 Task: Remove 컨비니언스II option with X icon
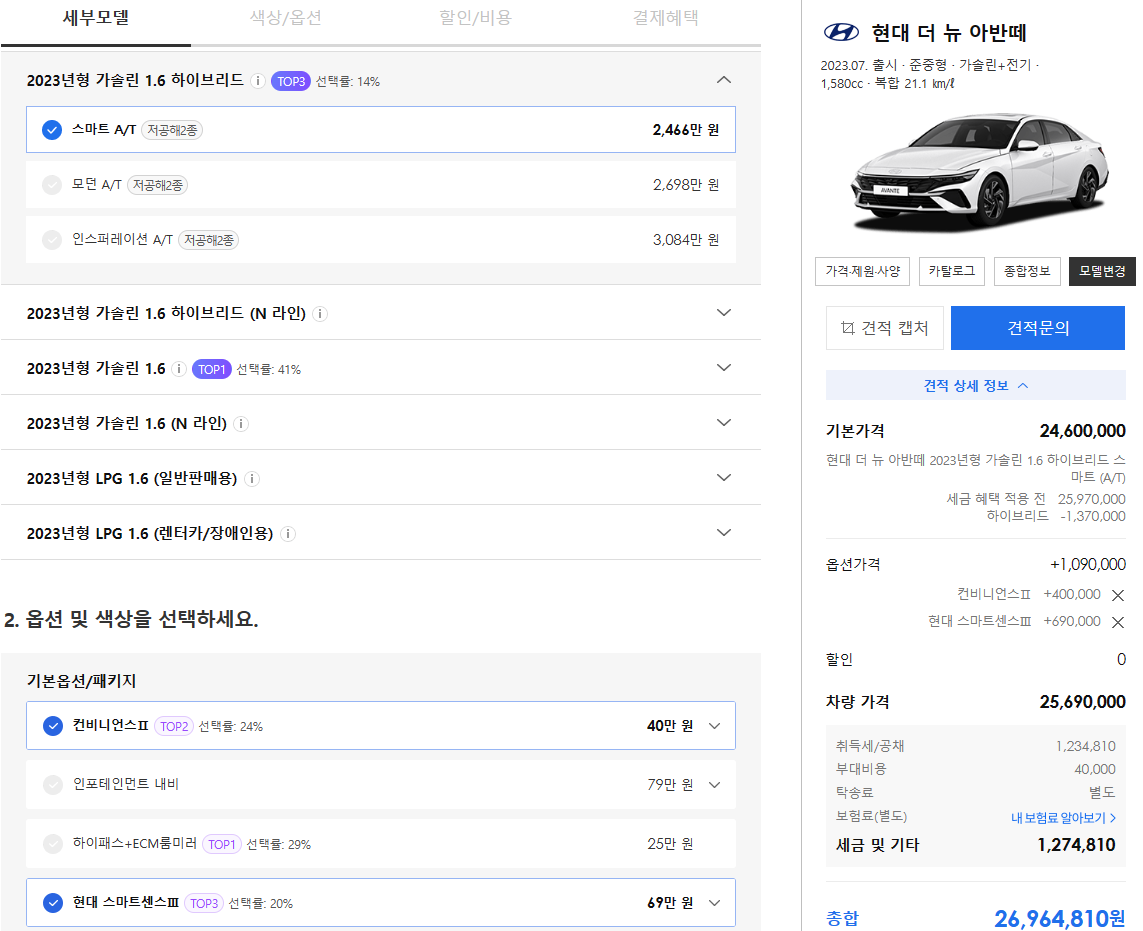[1117, 595]
